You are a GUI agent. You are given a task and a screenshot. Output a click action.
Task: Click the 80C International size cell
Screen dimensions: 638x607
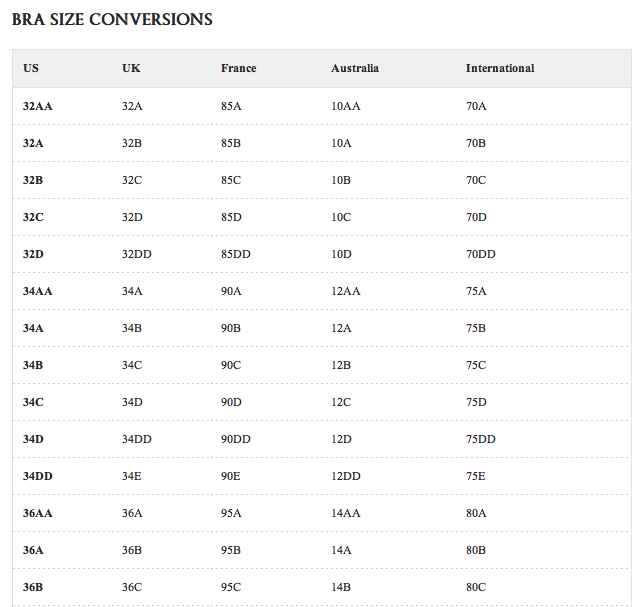(x=476, y=587)
